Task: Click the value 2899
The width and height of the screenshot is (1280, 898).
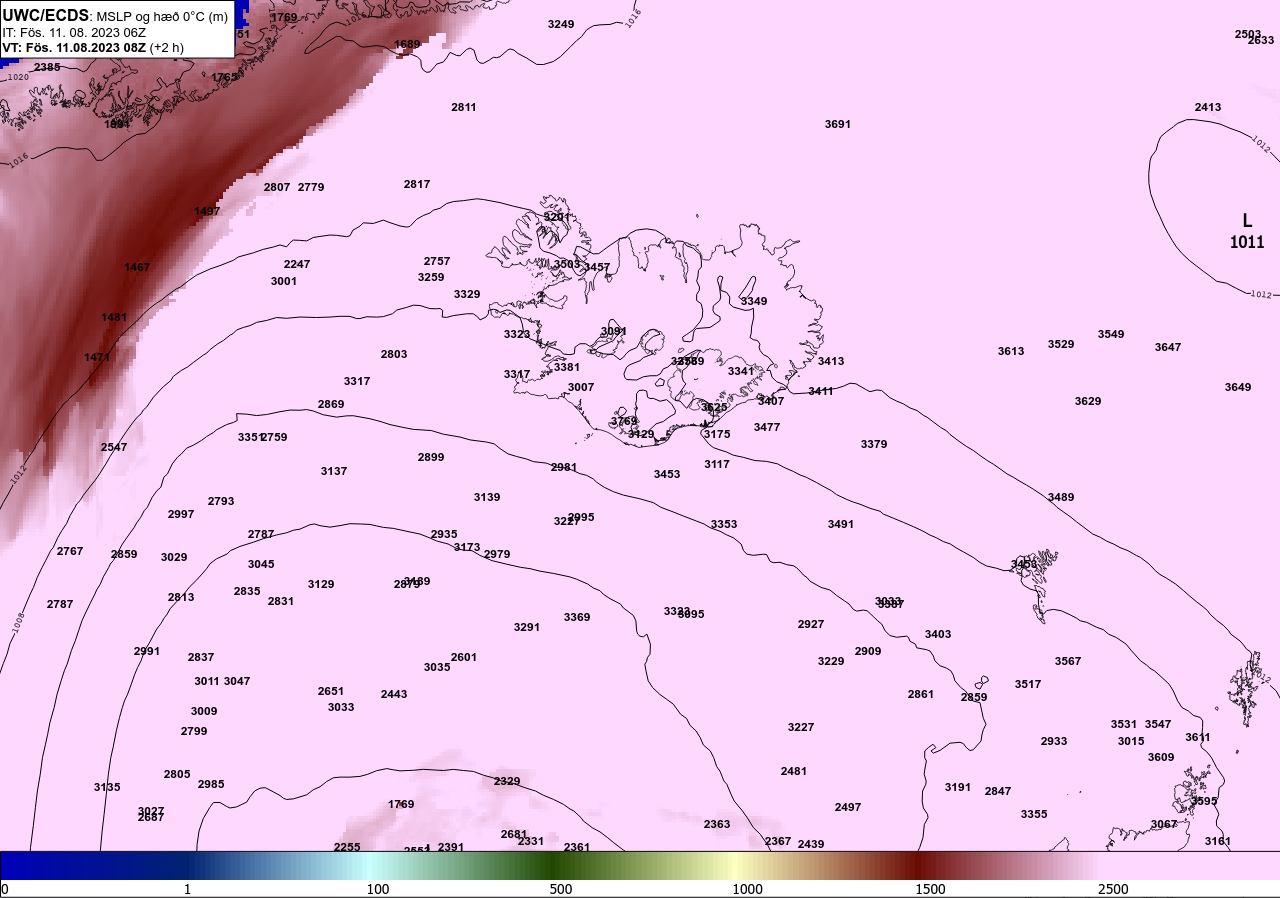Action: 431,457
